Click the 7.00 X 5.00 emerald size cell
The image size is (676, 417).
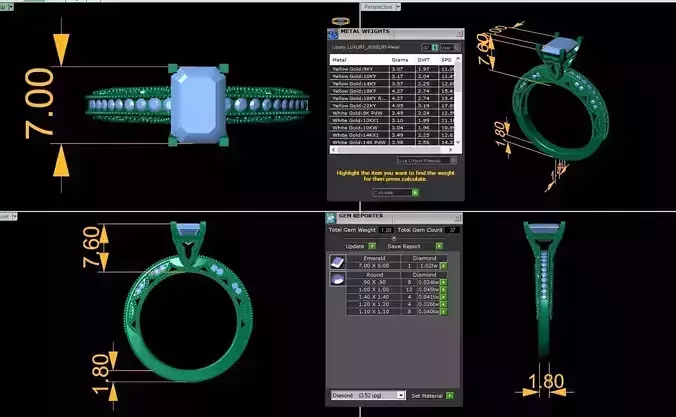point(373,266)
